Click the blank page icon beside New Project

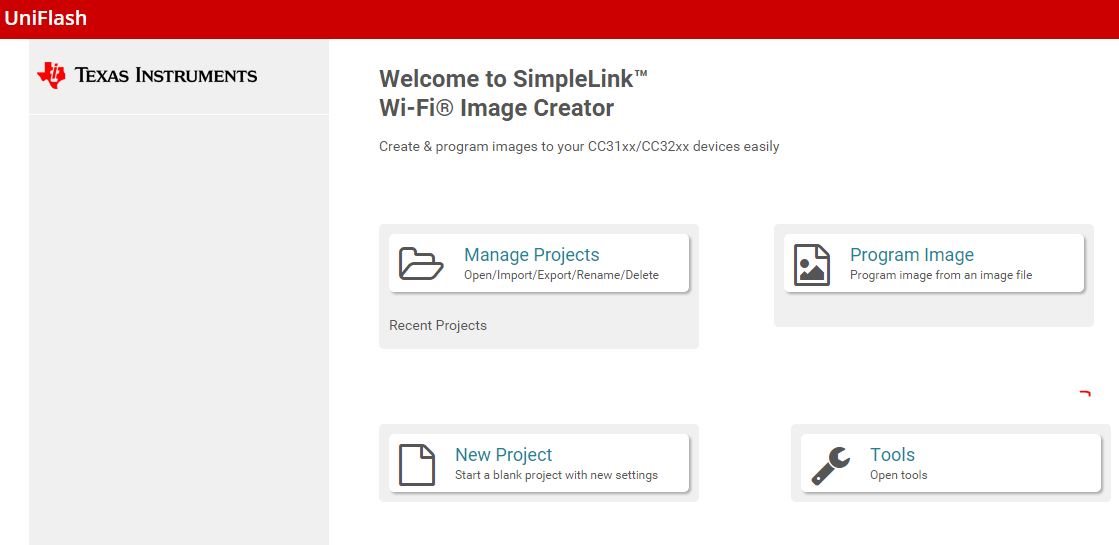coord(417,464)
